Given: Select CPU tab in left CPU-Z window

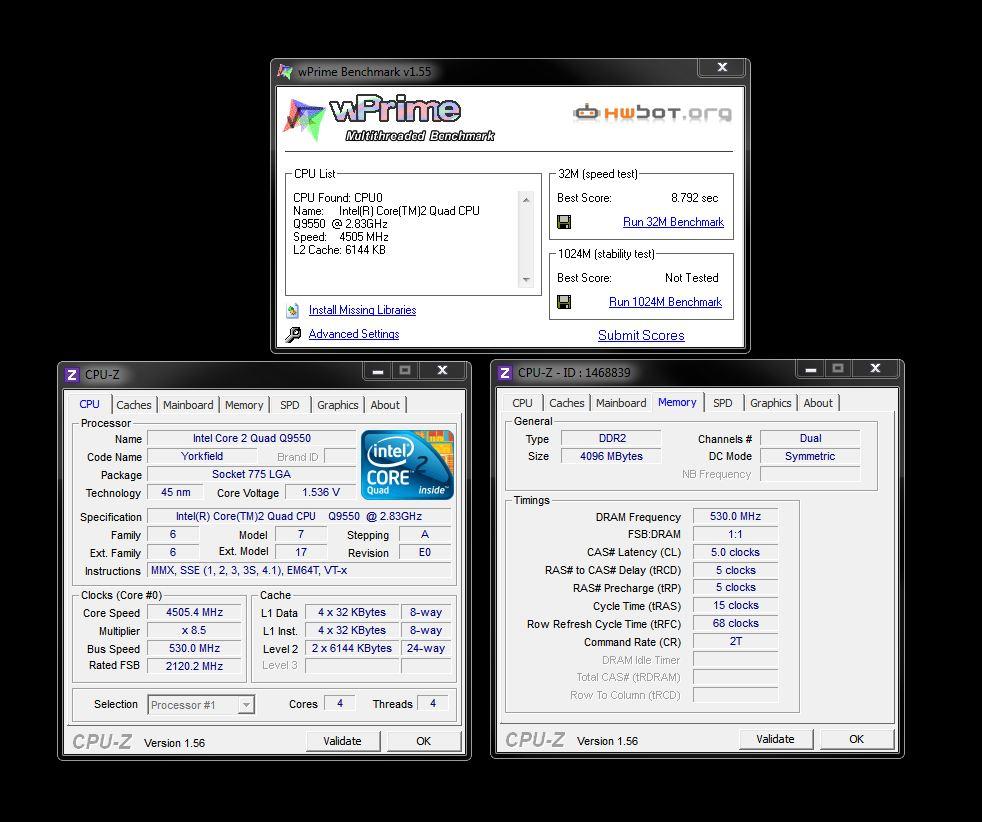Looking at the screenshot, I should [90, 404].
